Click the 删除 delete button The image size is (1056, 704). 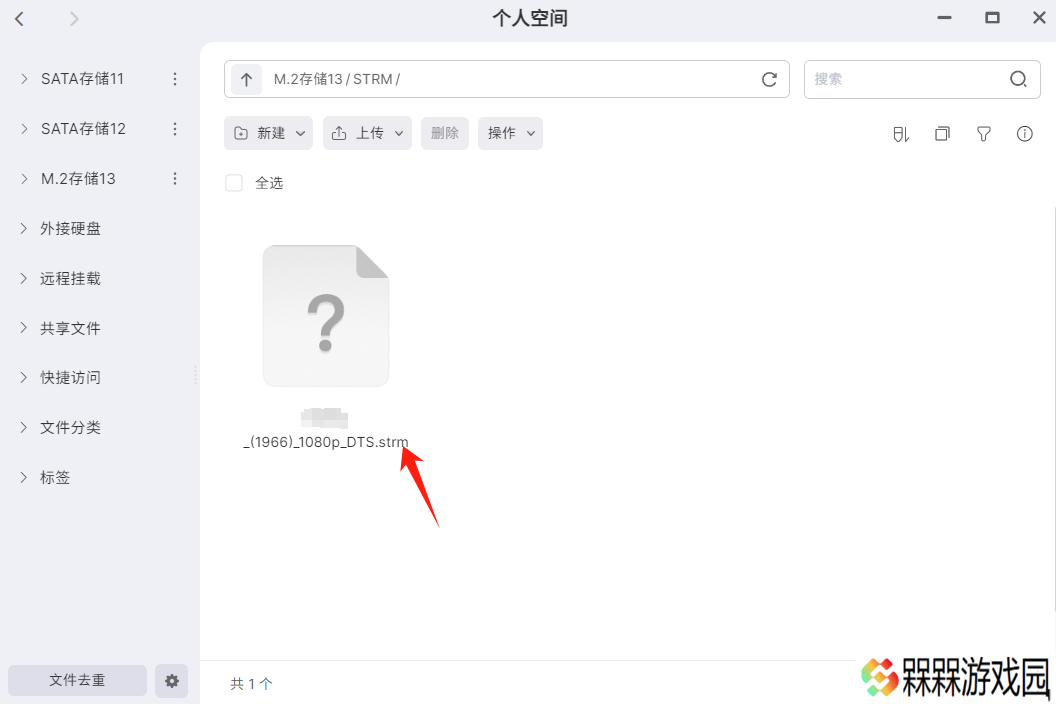point(444,133)
